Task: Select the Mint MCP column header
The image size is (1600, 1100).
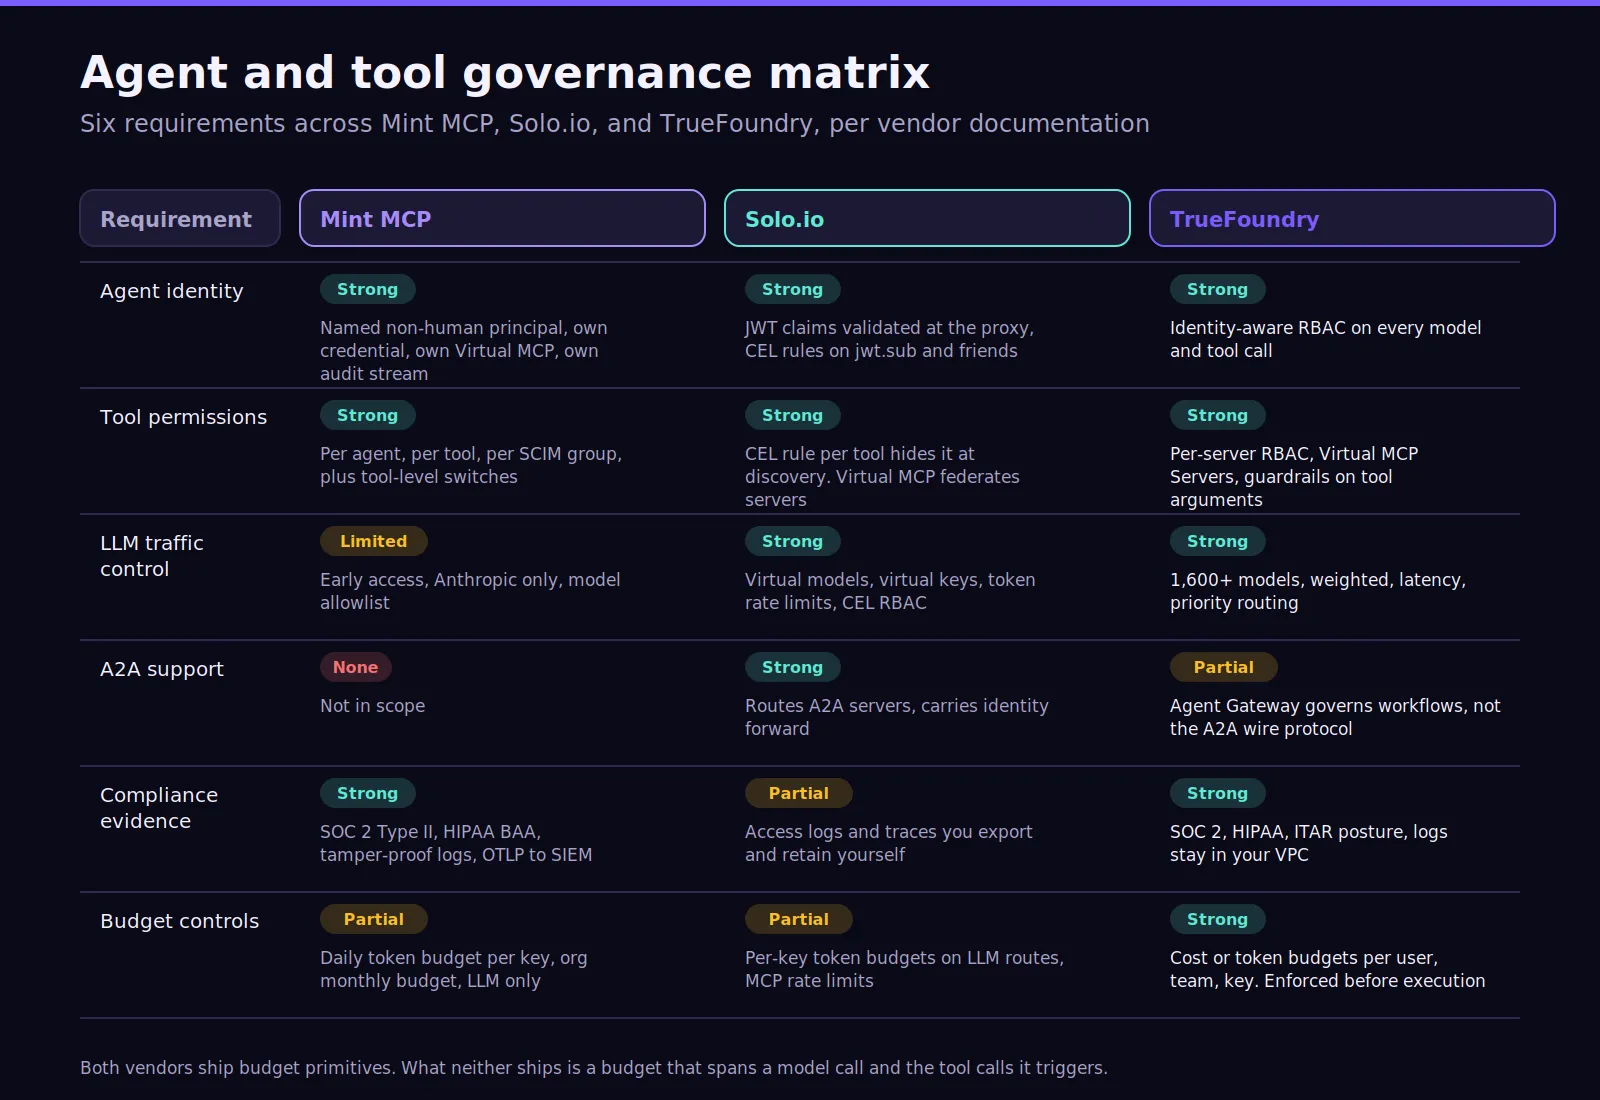Action: coord(502,218)
